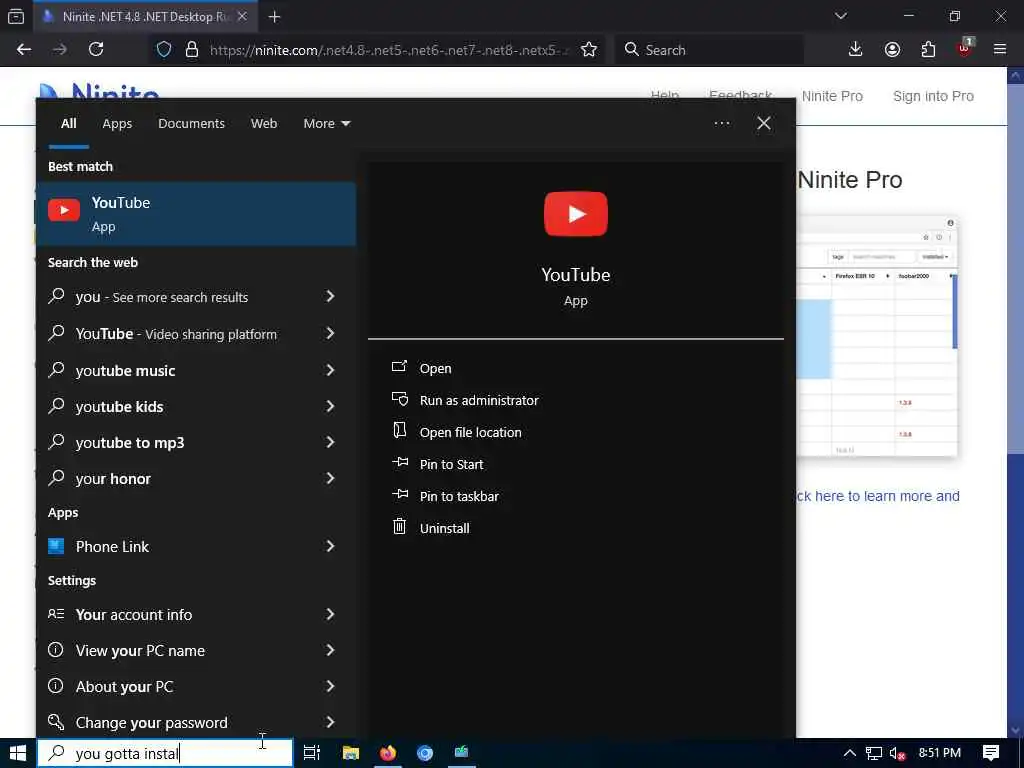Run YouTube as administrator
1024x768 pixels.
click(479, 400)
